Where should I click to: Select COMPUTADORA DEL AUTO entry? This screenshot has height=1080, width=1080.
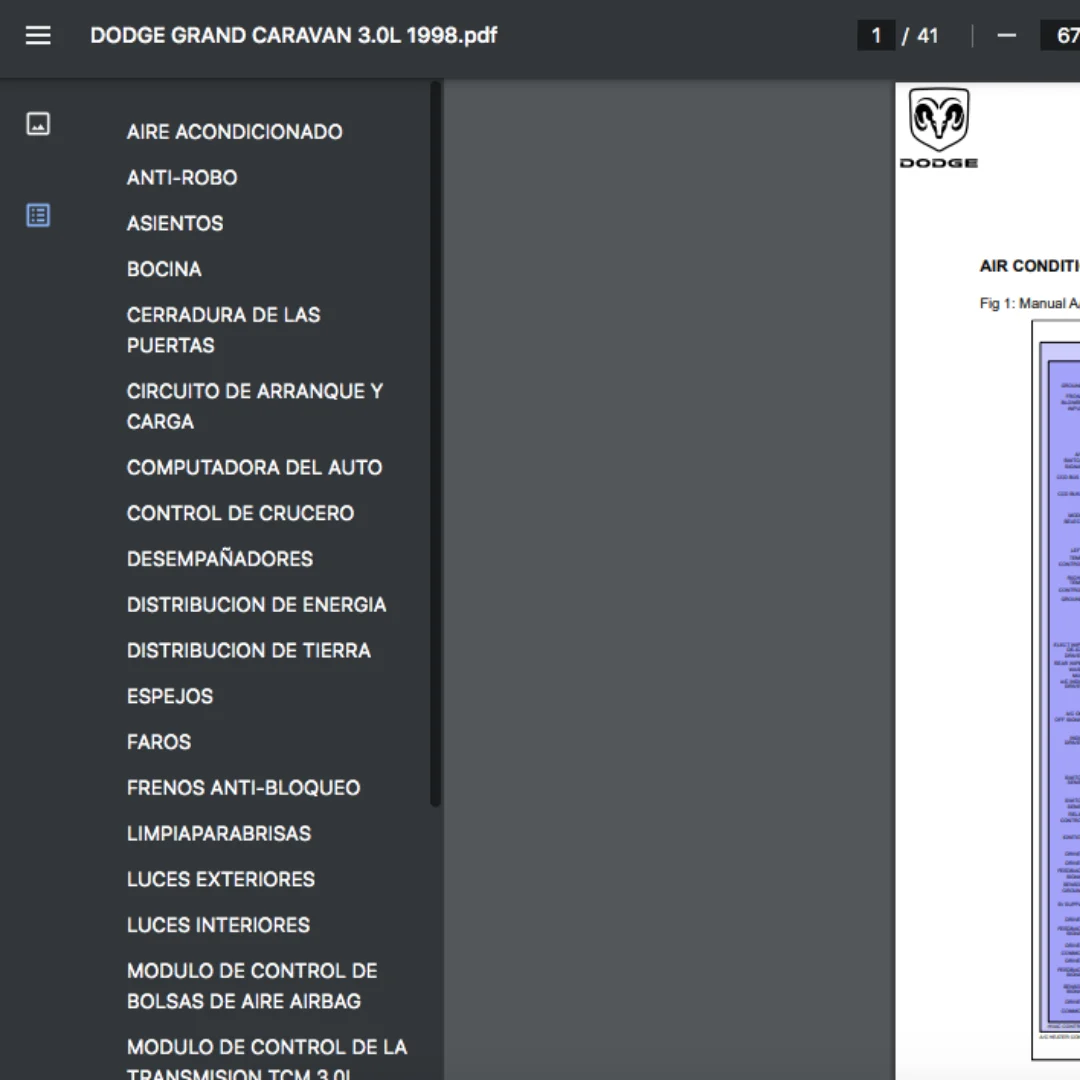pyautogui.click(x=254, y=467)
